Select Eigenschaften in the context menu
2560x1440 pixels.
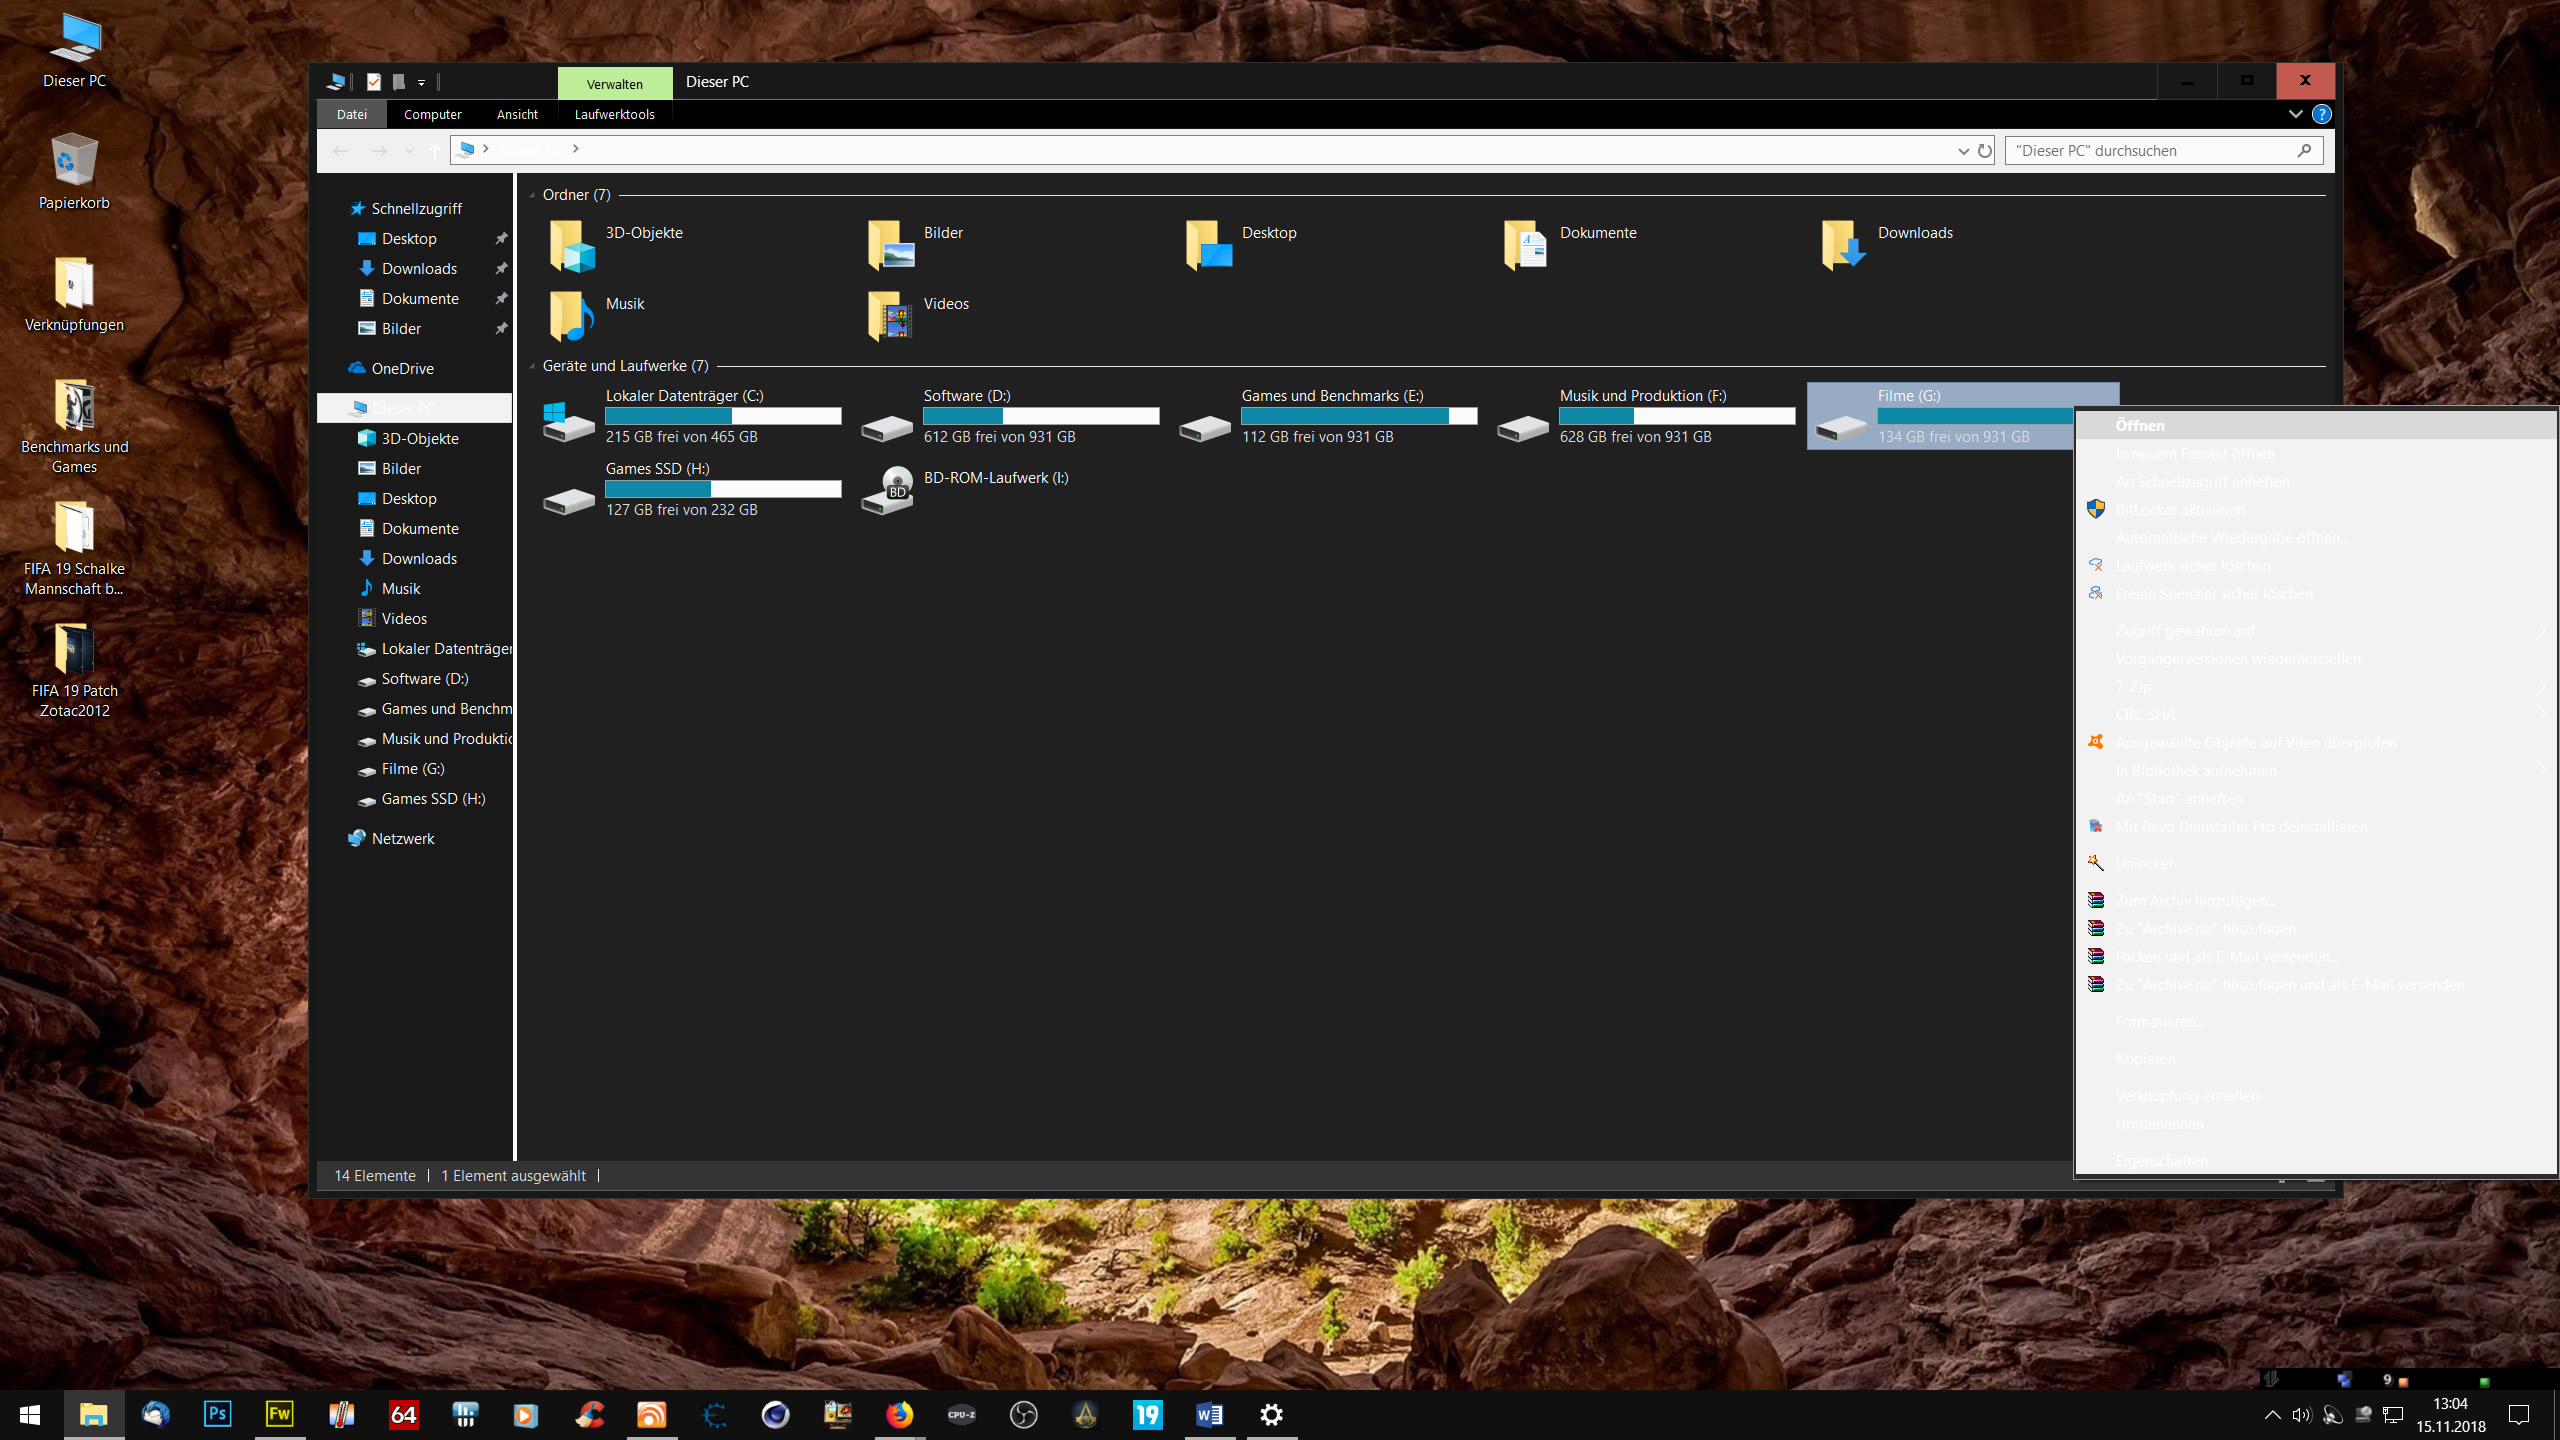(x=2161, y=1161)
